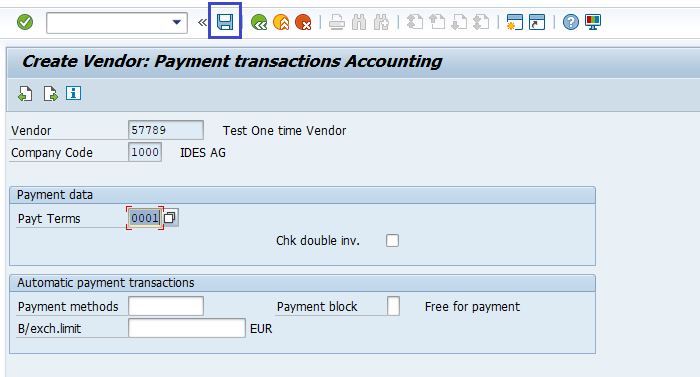Click the green Enter checkmark icon

pos(25,22)
